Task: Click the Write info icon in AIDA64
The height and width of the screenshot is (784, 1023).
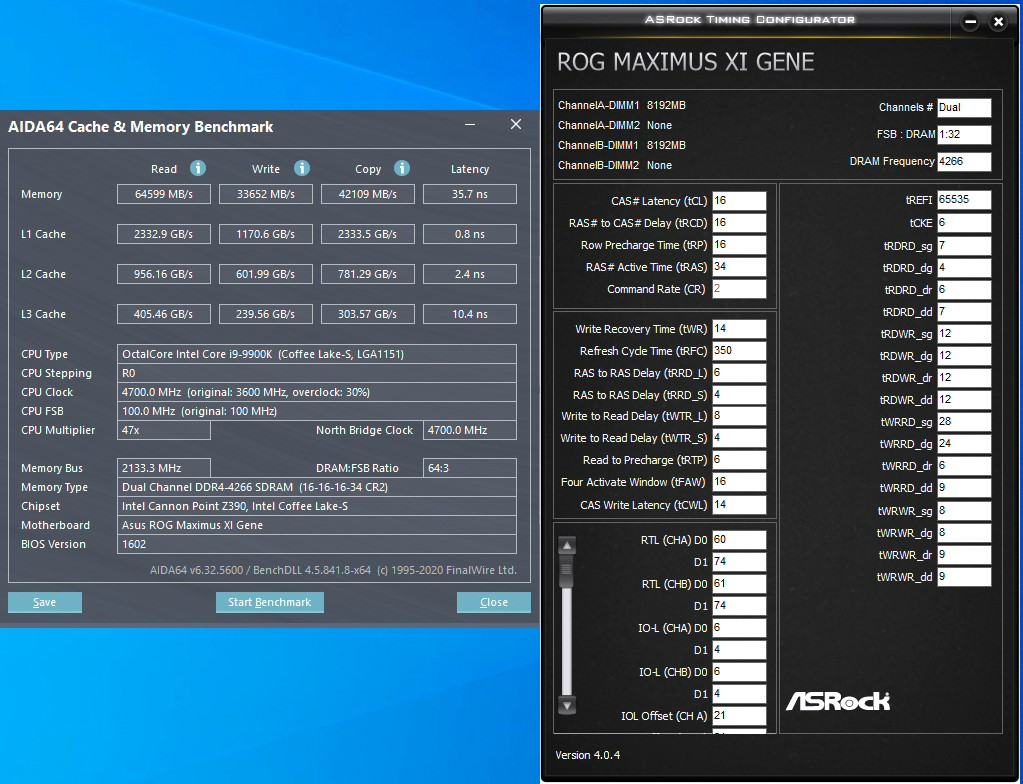Action: (301, 168)
